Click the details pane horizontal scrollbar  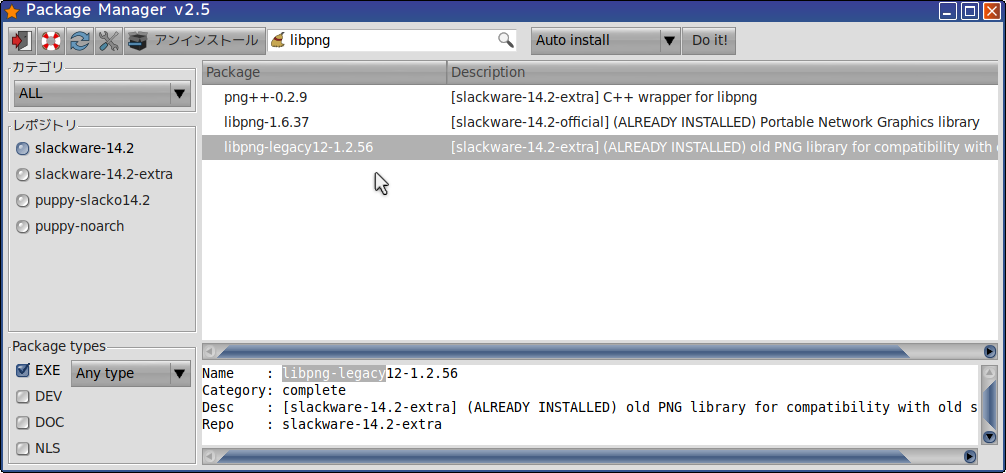tap(565, 456)
